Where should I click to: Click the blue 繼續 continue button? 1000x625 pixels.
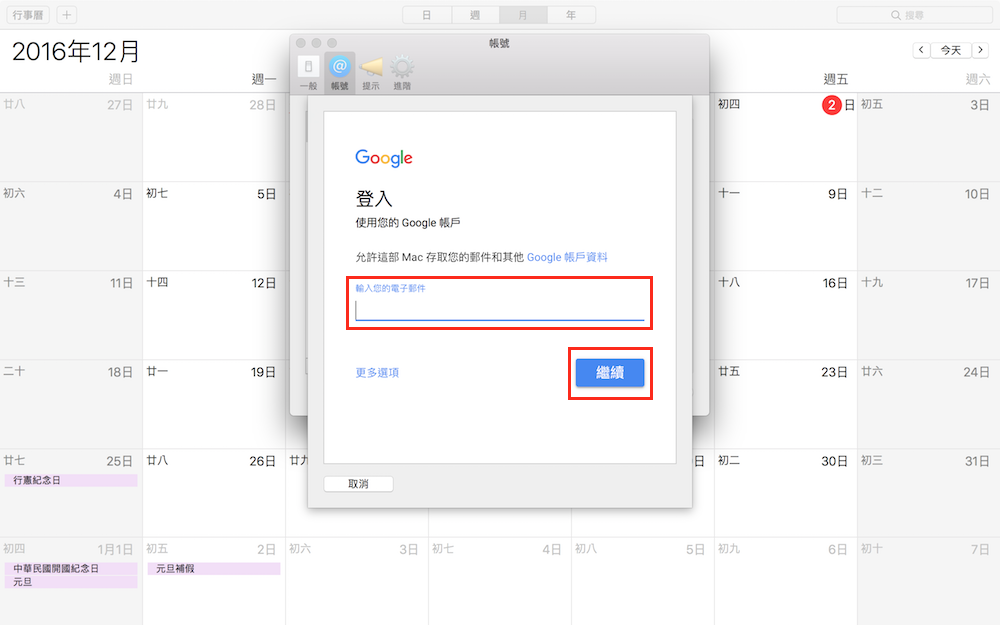pyautogui.click(x=610, y=372)
